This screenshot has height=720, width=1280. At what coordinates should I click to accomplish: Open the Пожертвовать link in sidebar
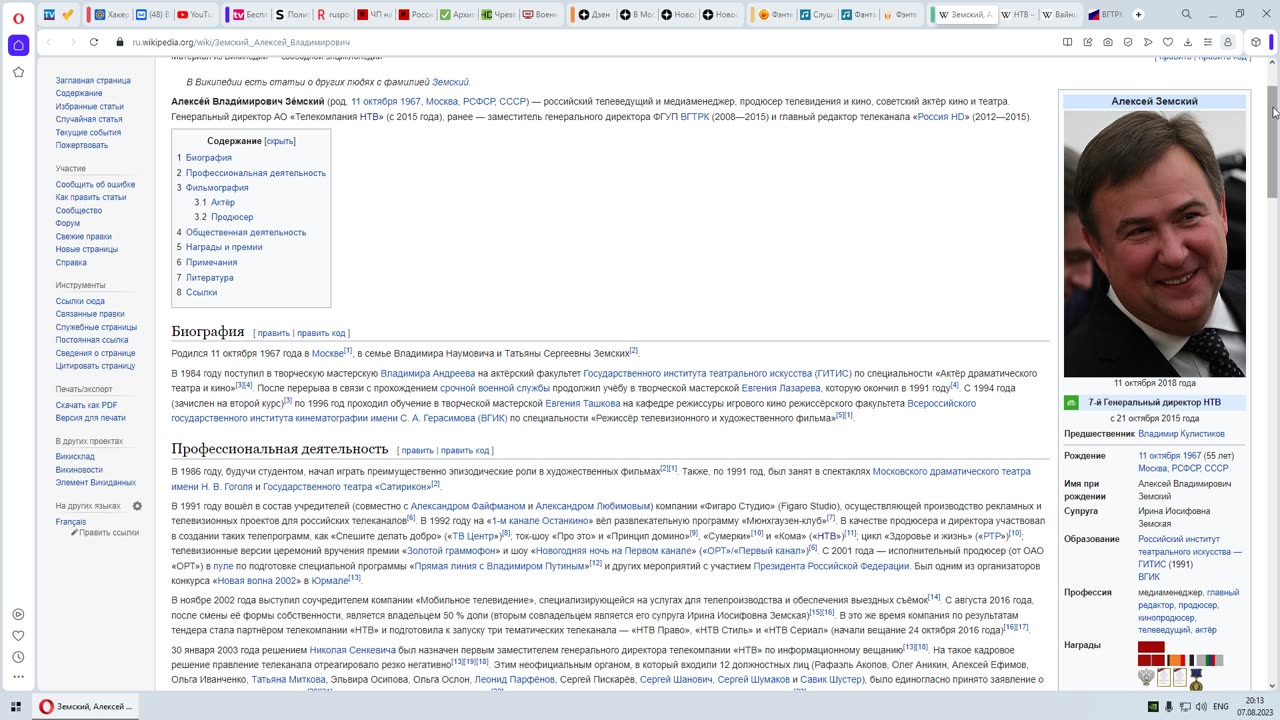pyautogui.click(x=82, y=145)
